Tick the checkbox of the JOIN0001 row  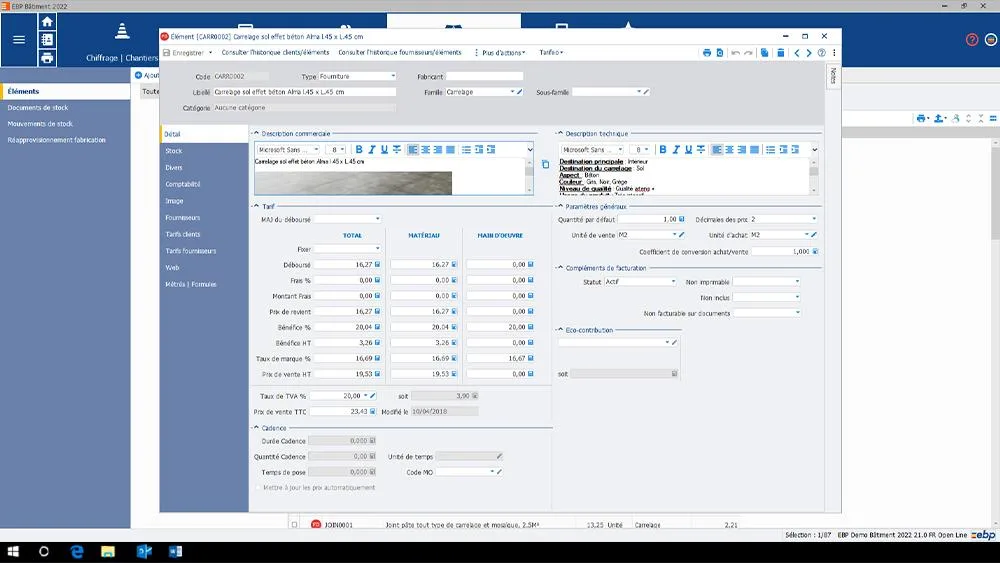pos(294,525)
